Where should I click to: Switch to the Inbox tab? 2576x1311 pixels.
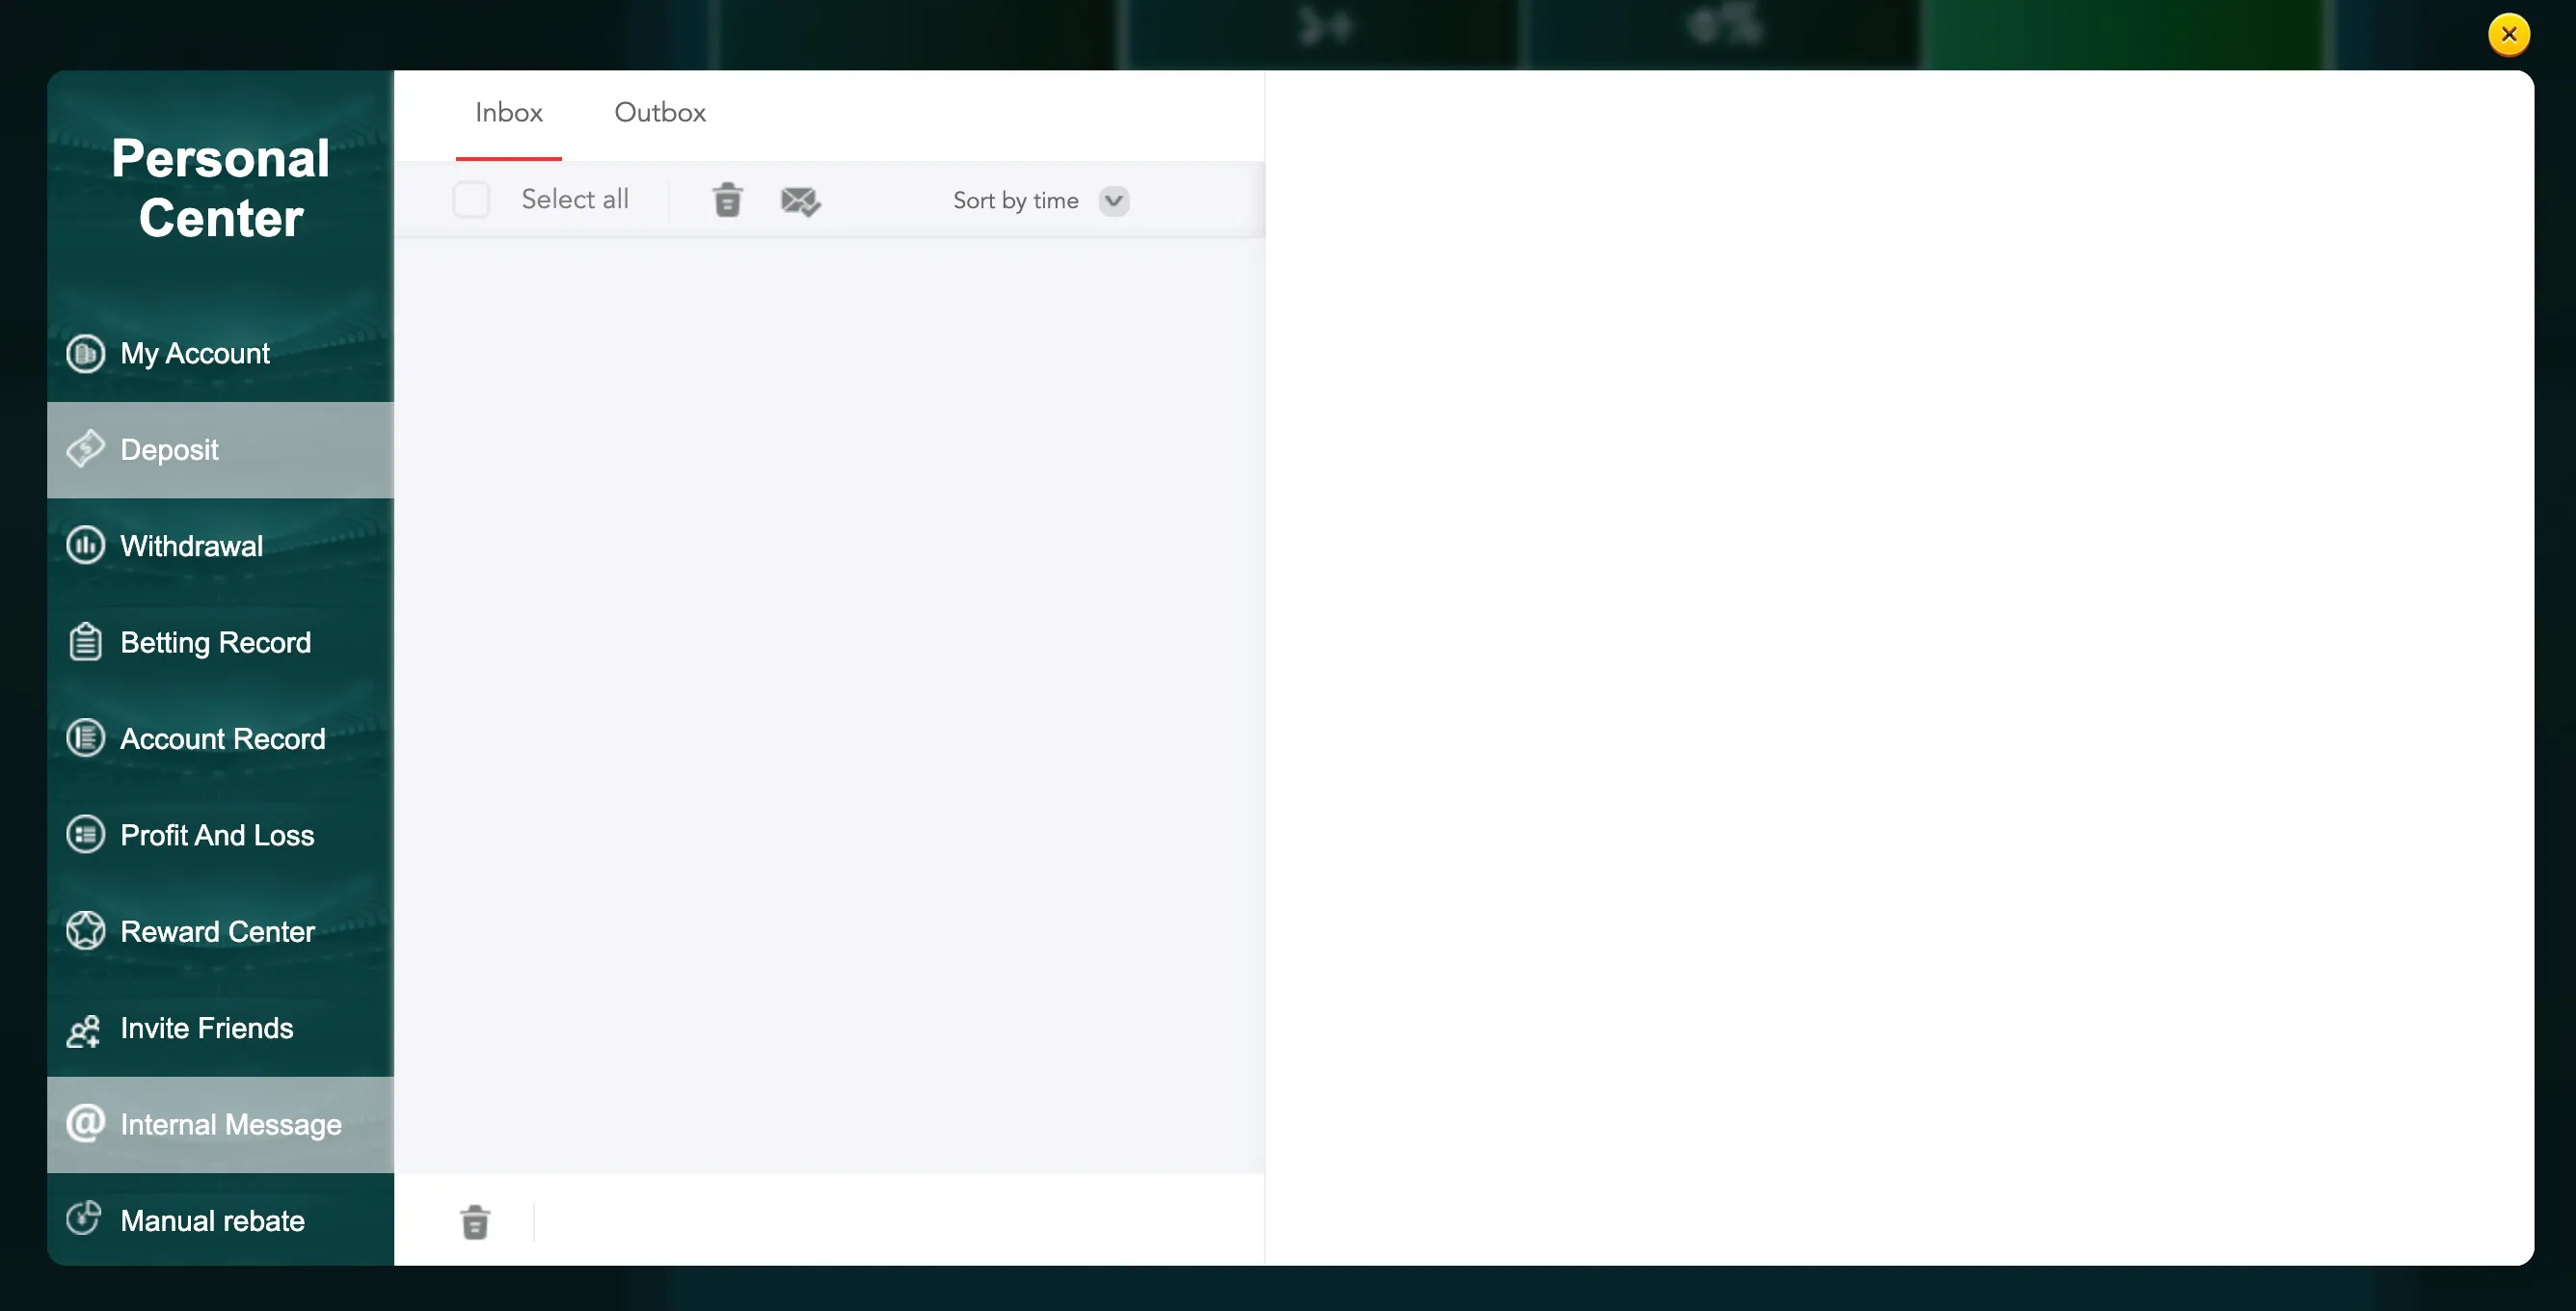[509, 113]
